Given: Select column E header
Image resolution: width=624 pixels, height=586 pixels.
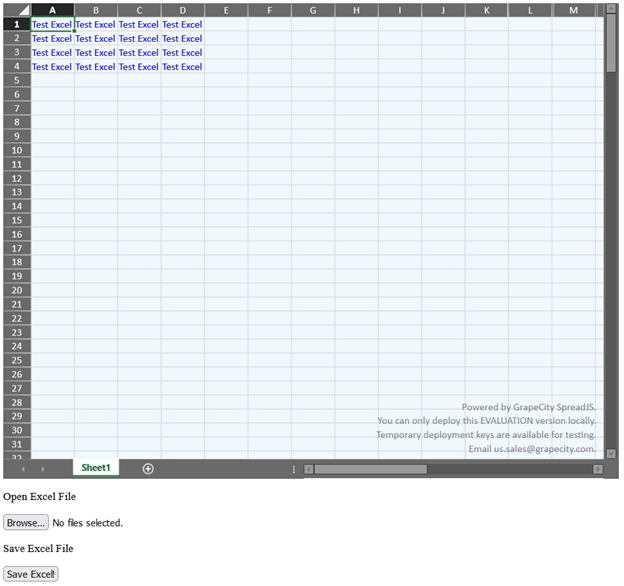Looking at the screenshot, I should click(226, 10).
